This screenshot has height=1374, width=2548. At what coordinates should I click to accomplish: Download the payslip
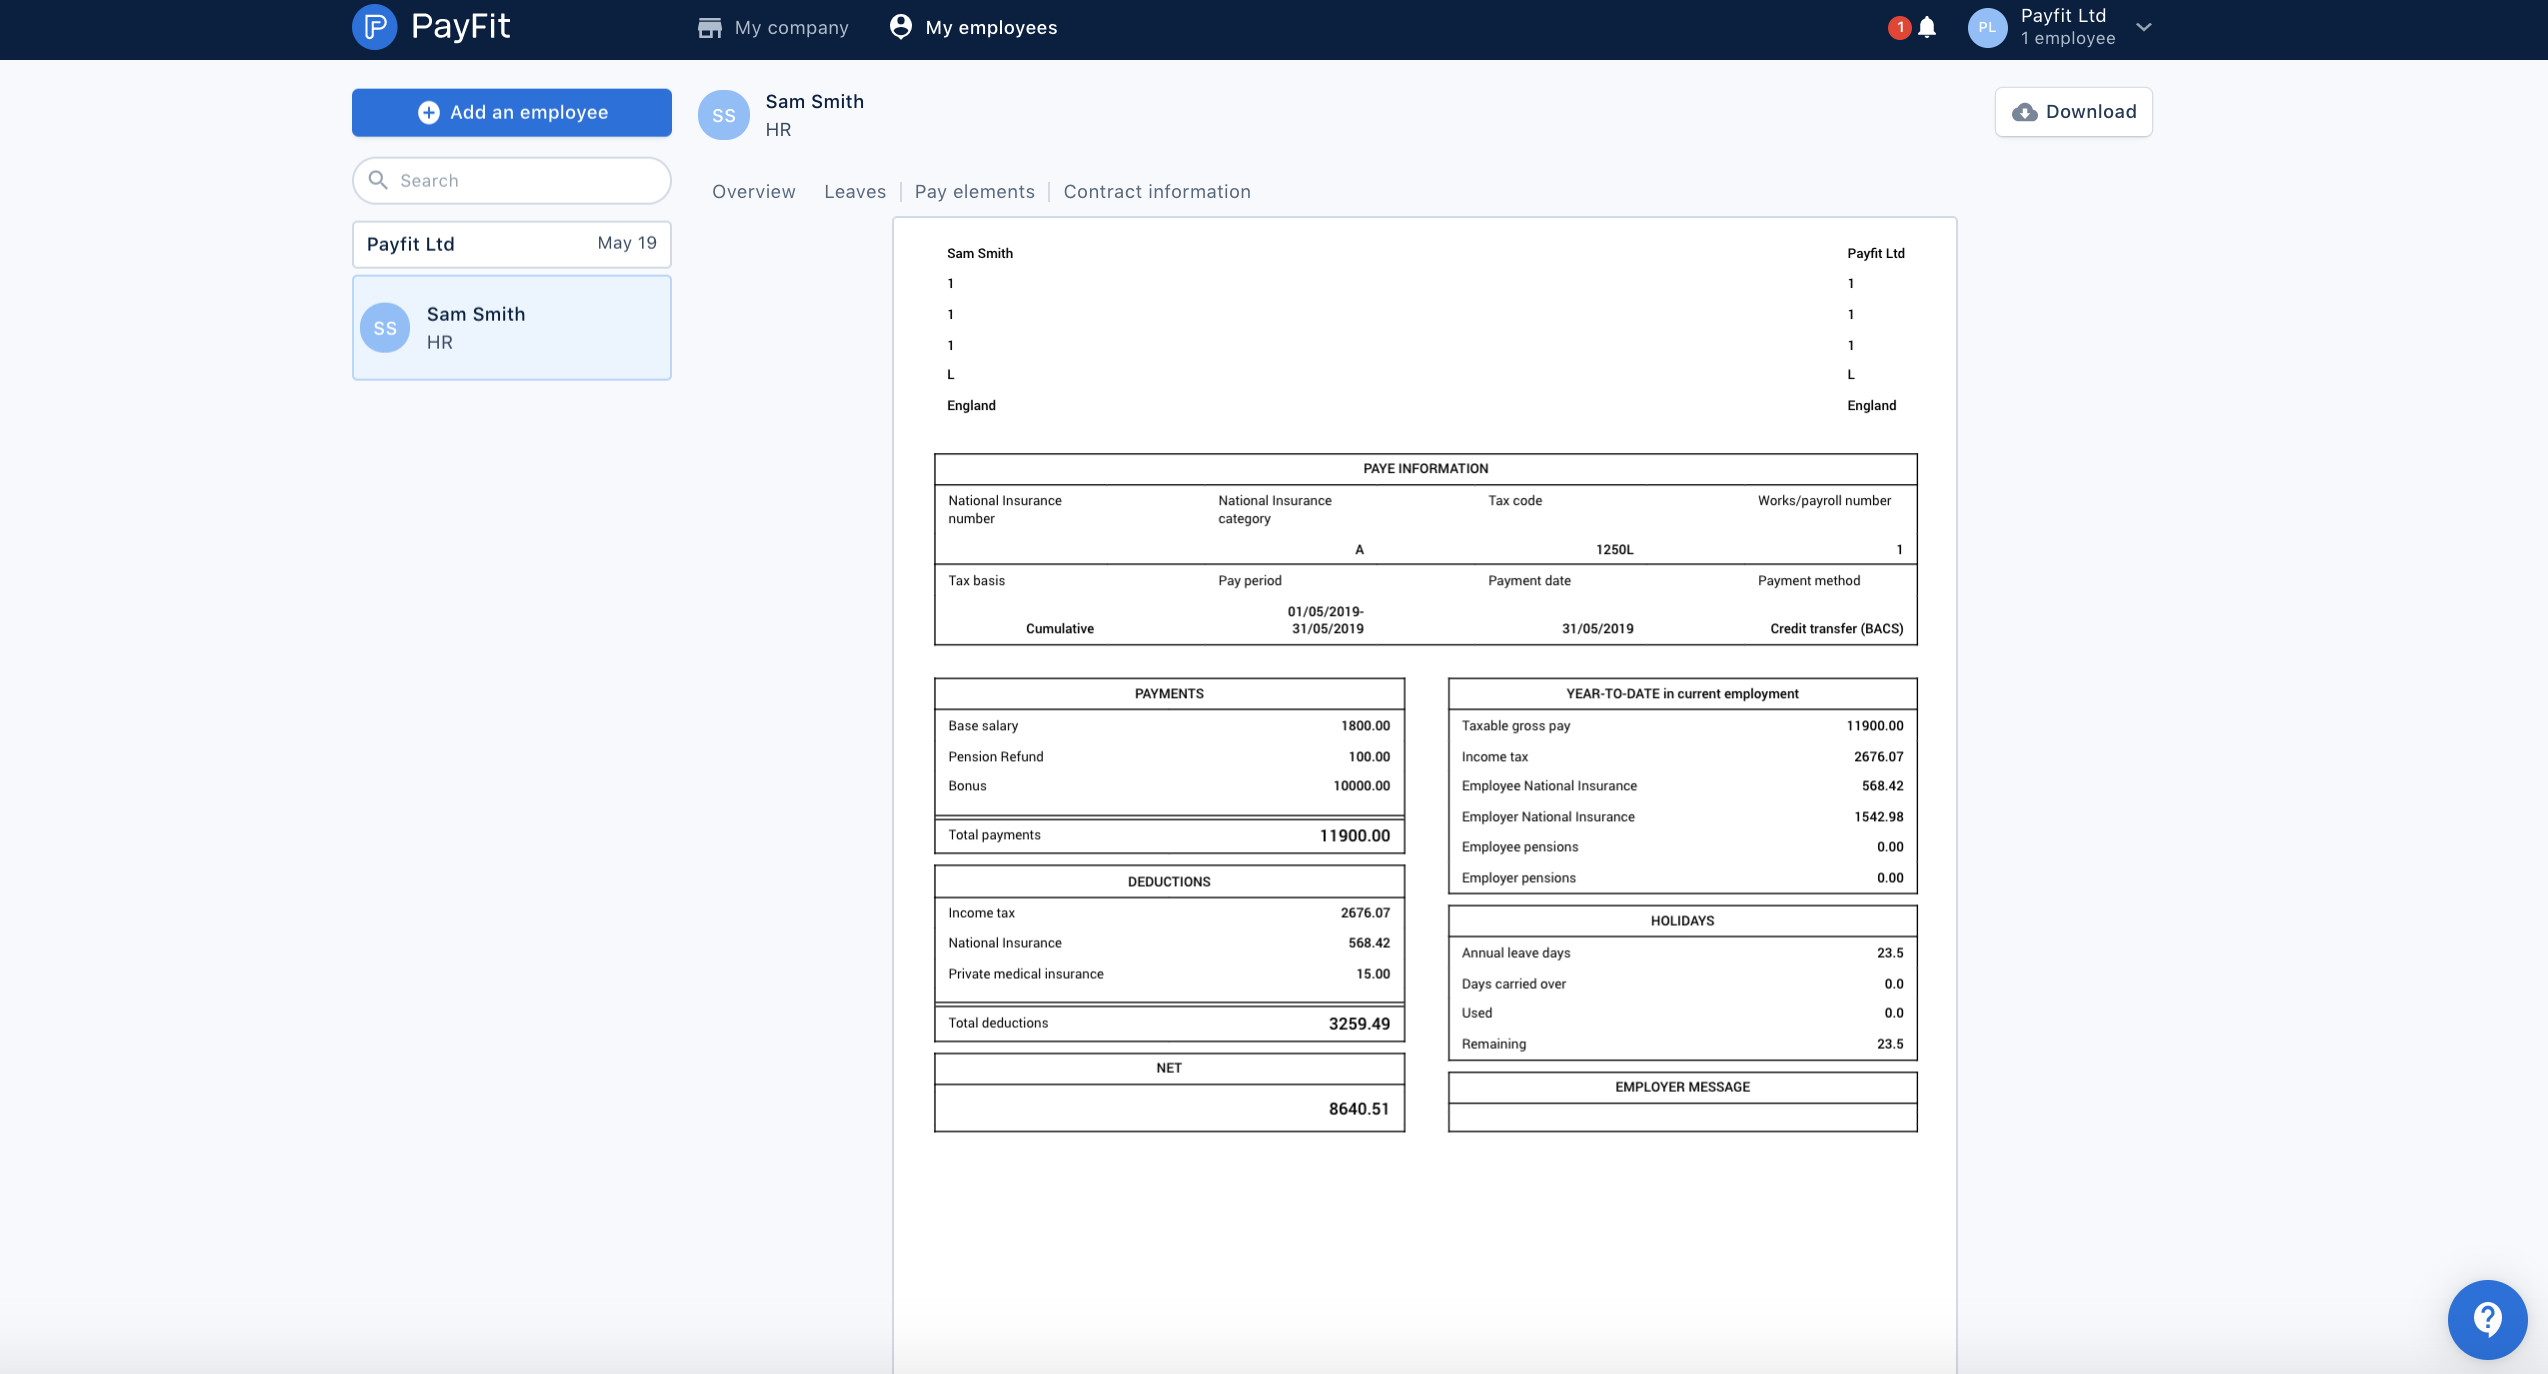[2074, 112]
